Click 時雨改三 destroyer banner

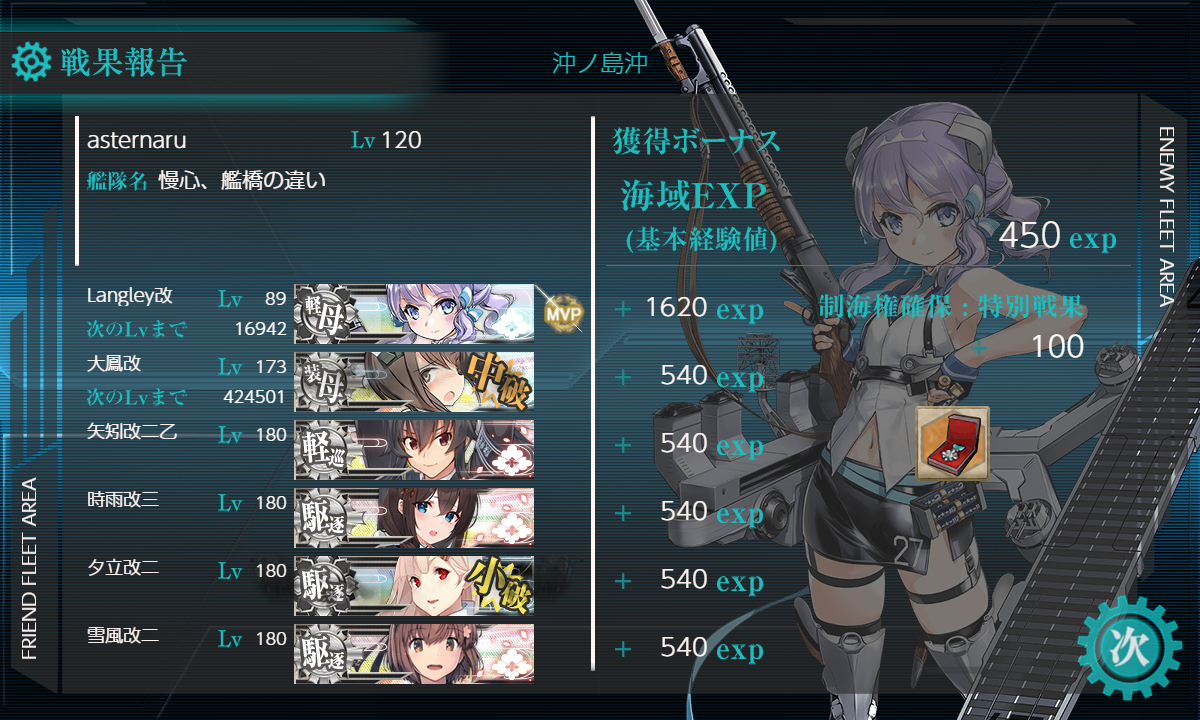click(414, 517)
